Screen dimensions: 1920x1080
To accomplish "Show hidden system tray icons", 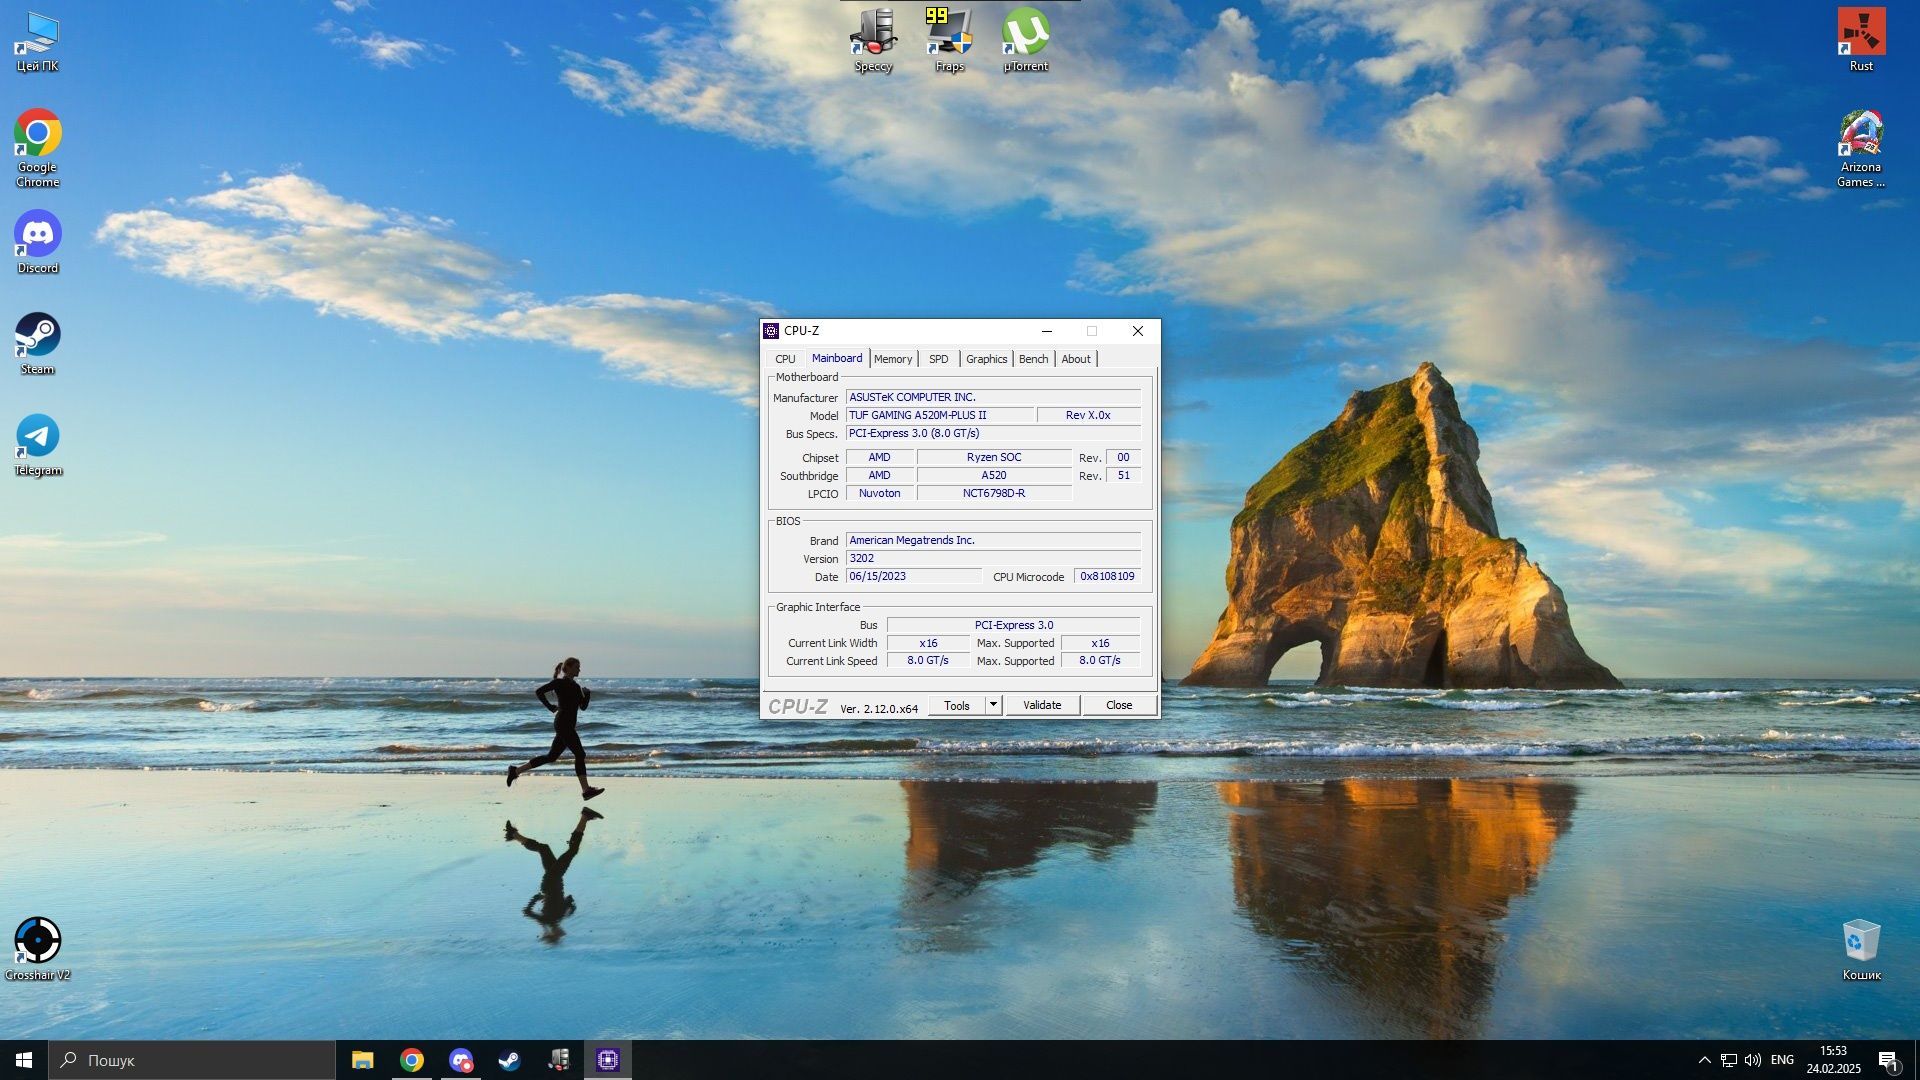I will point(1704,1060).
